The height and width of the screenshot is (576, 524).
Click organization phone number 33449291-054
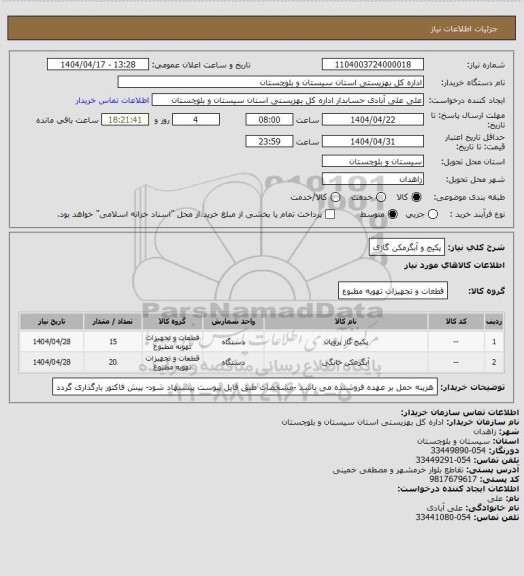[443, 460]
